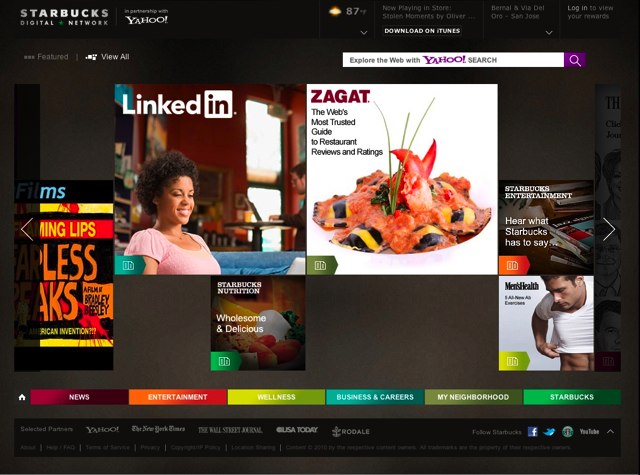
Task: Go to previous carousel slide arrow
Action: point(27,229)
